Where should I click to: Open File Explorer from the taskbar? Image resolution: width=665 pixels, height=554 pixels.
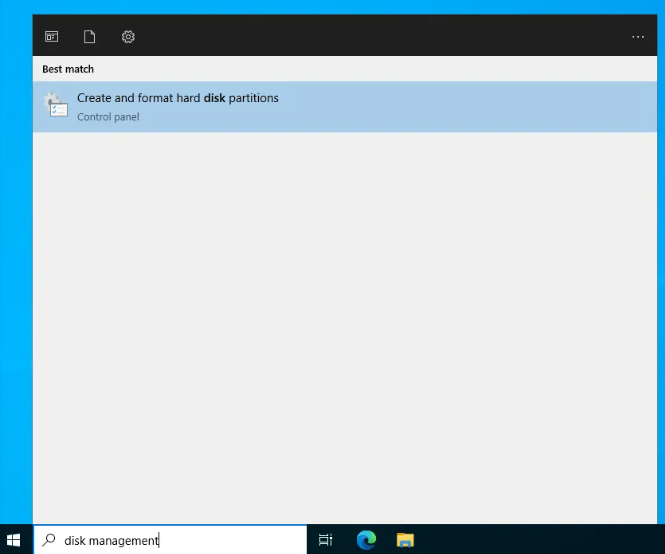[405, 540]
